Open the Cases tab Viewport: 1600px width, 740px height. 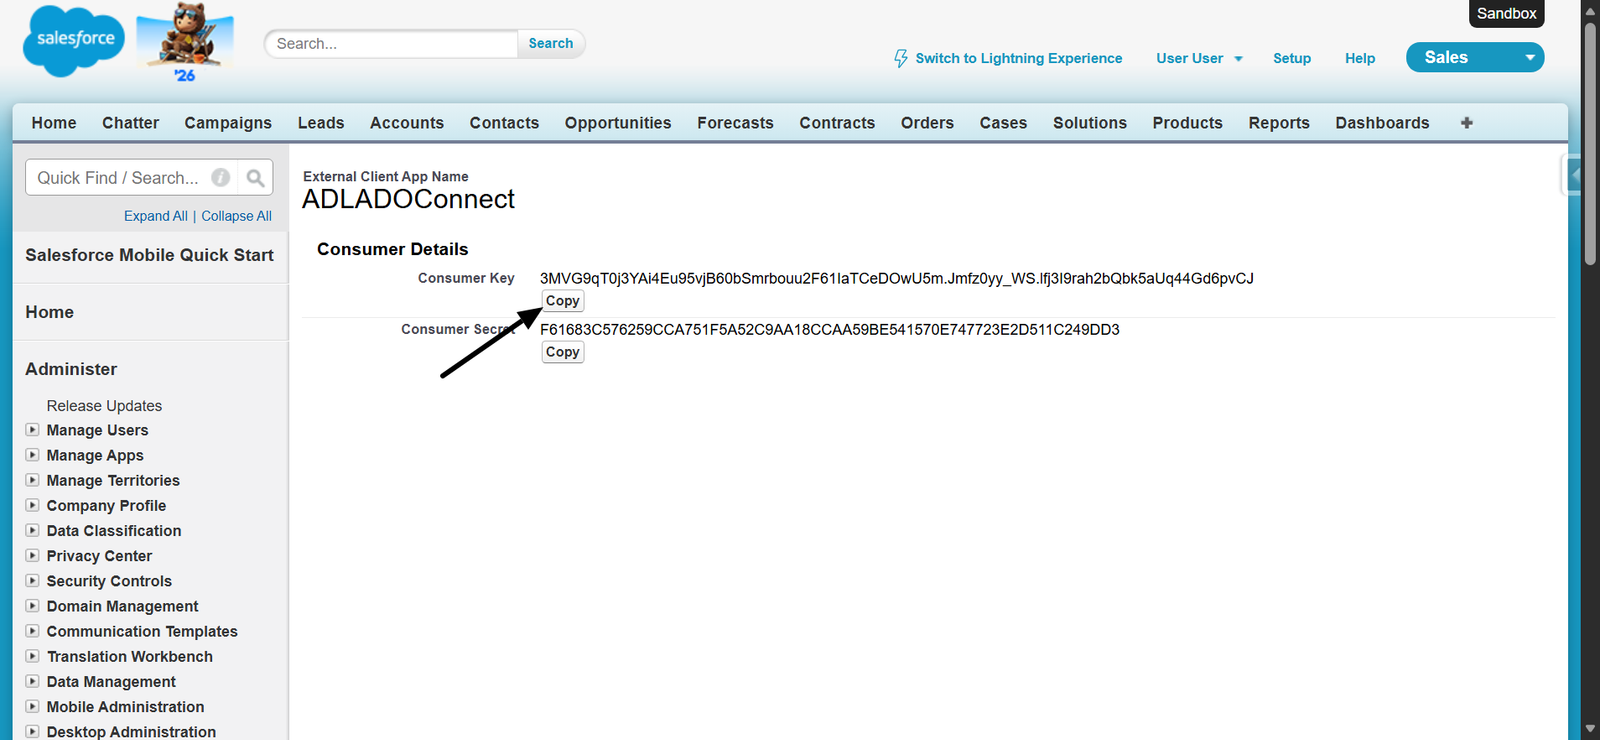(1003, 123)
